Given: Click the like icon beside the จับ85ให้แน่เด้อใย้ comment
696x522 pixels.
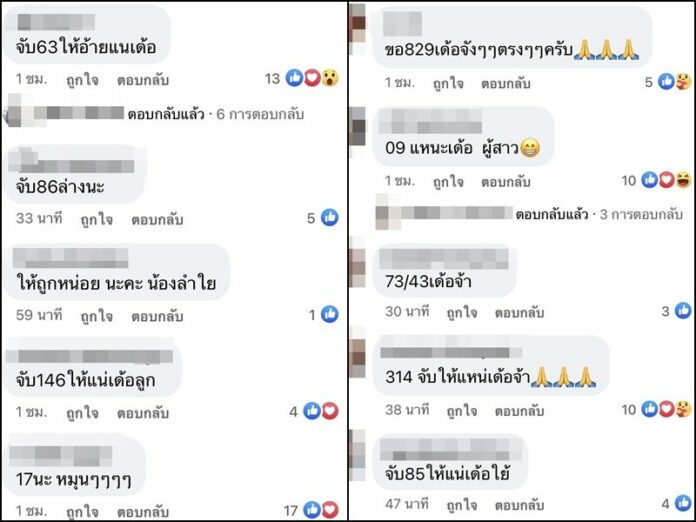Looking at the screenshot, I should point(683,503).
